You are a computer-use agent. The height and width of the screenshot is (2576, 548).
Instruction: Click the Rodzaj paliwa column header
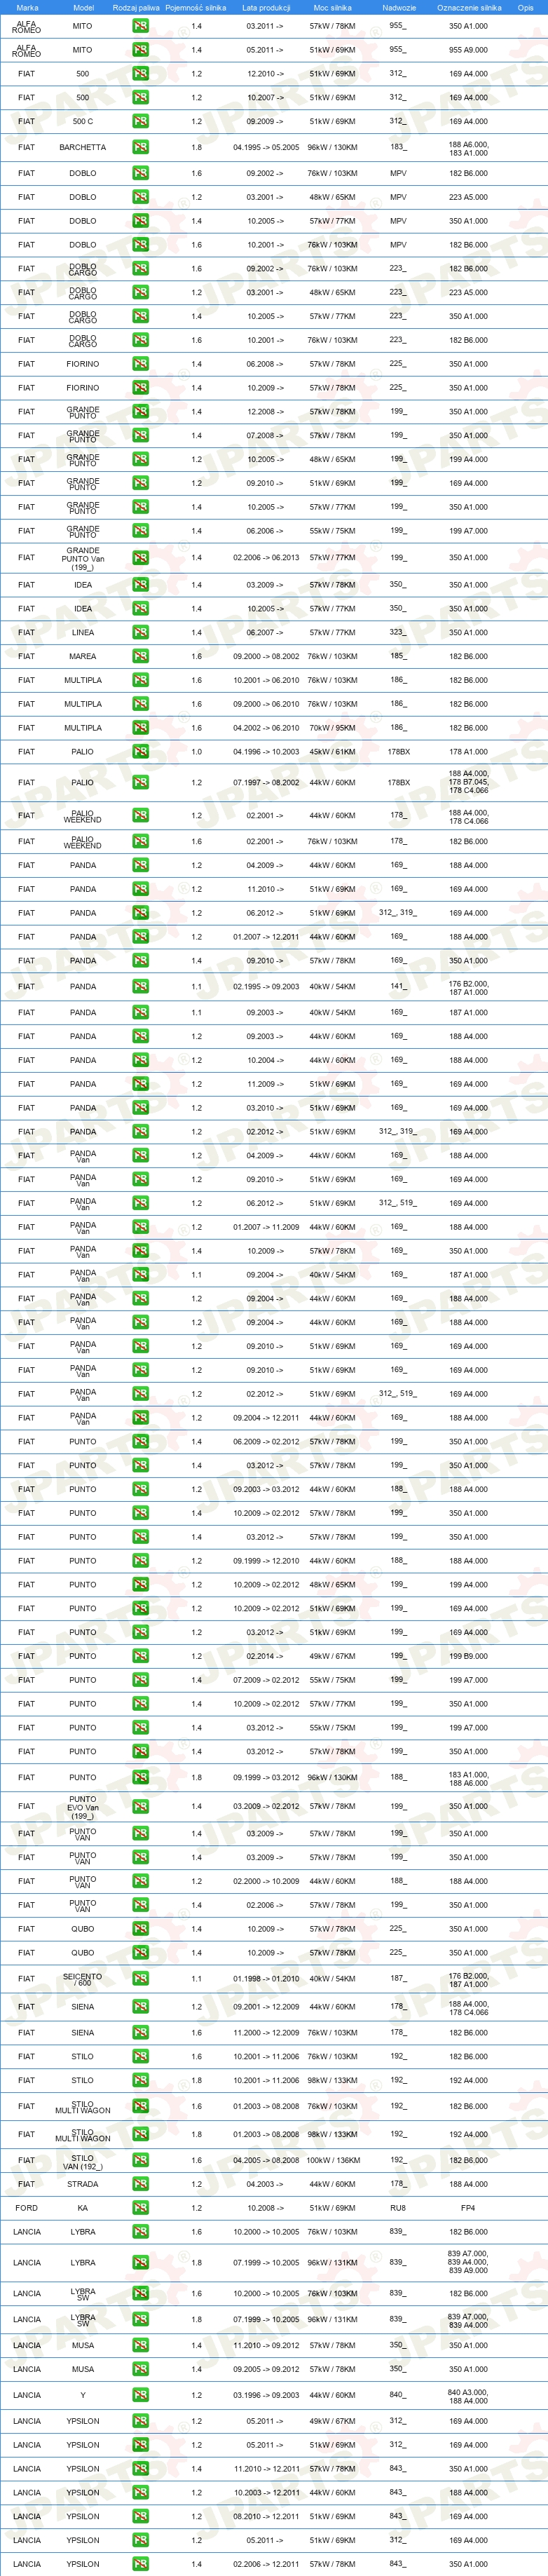(136, 7)
